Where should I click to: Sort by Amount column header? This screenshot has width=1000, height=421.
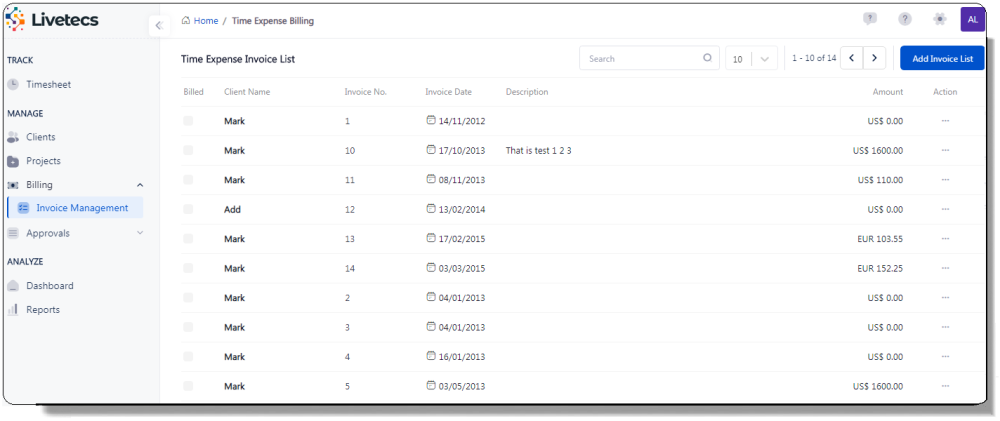coord(888,92)
